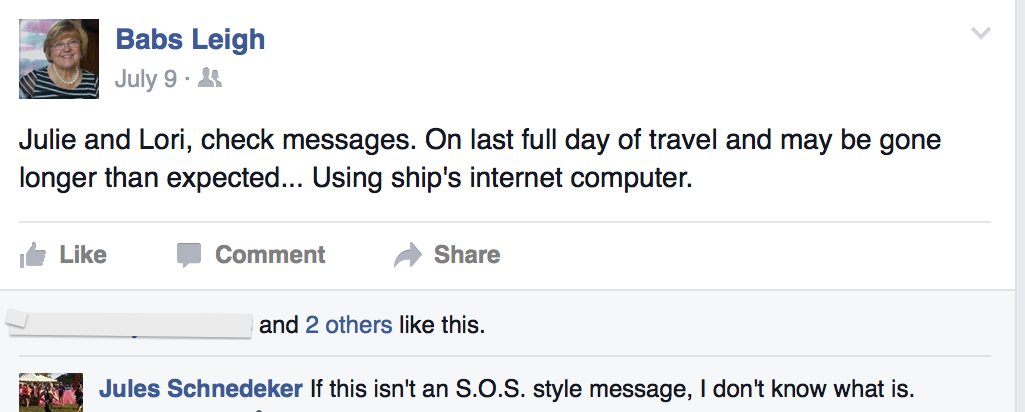Open the post options chevron menu

pos(981,34)
